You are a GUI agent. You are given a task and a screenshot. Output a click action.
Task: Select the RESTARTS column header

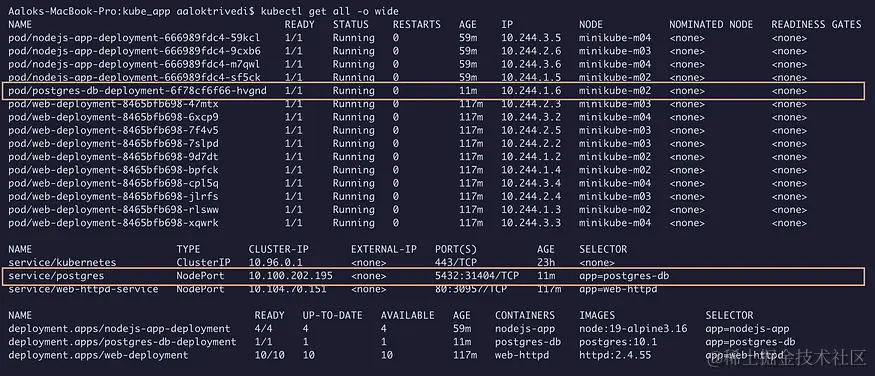click(416, 25)
